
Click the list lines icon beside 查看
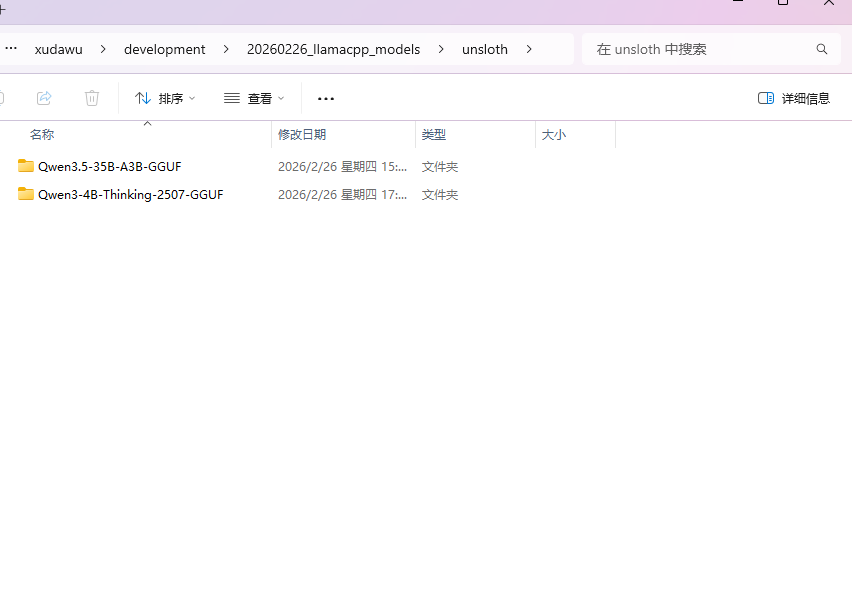(x=232, y=98)
